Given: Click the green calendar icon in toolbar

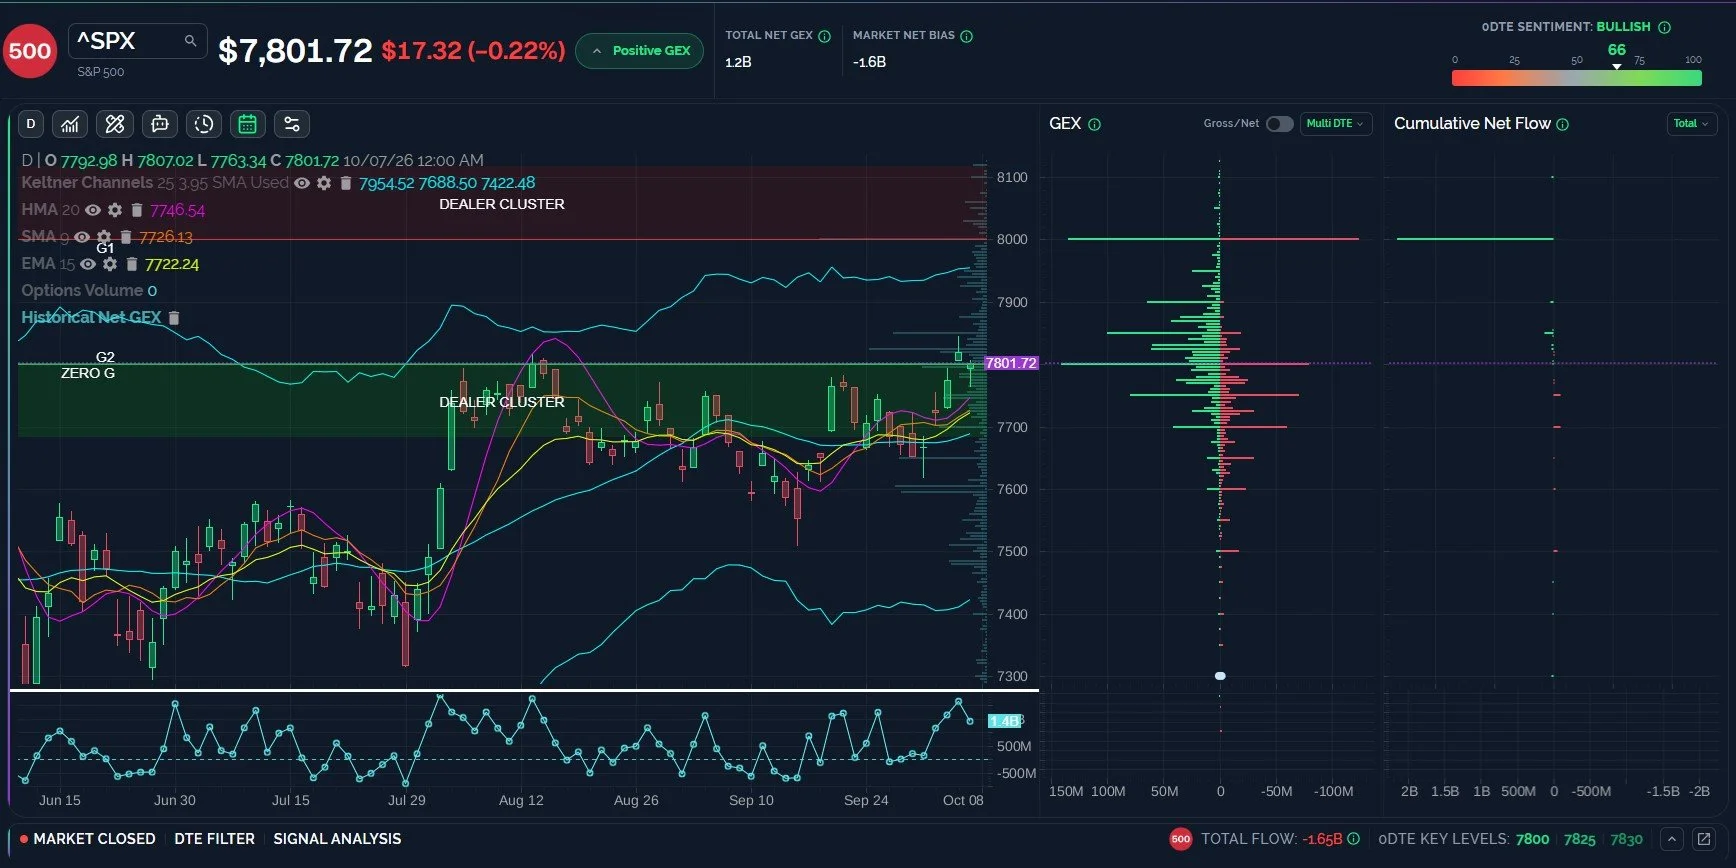Looking at the screenshot, I should click(x=248, y=124).
